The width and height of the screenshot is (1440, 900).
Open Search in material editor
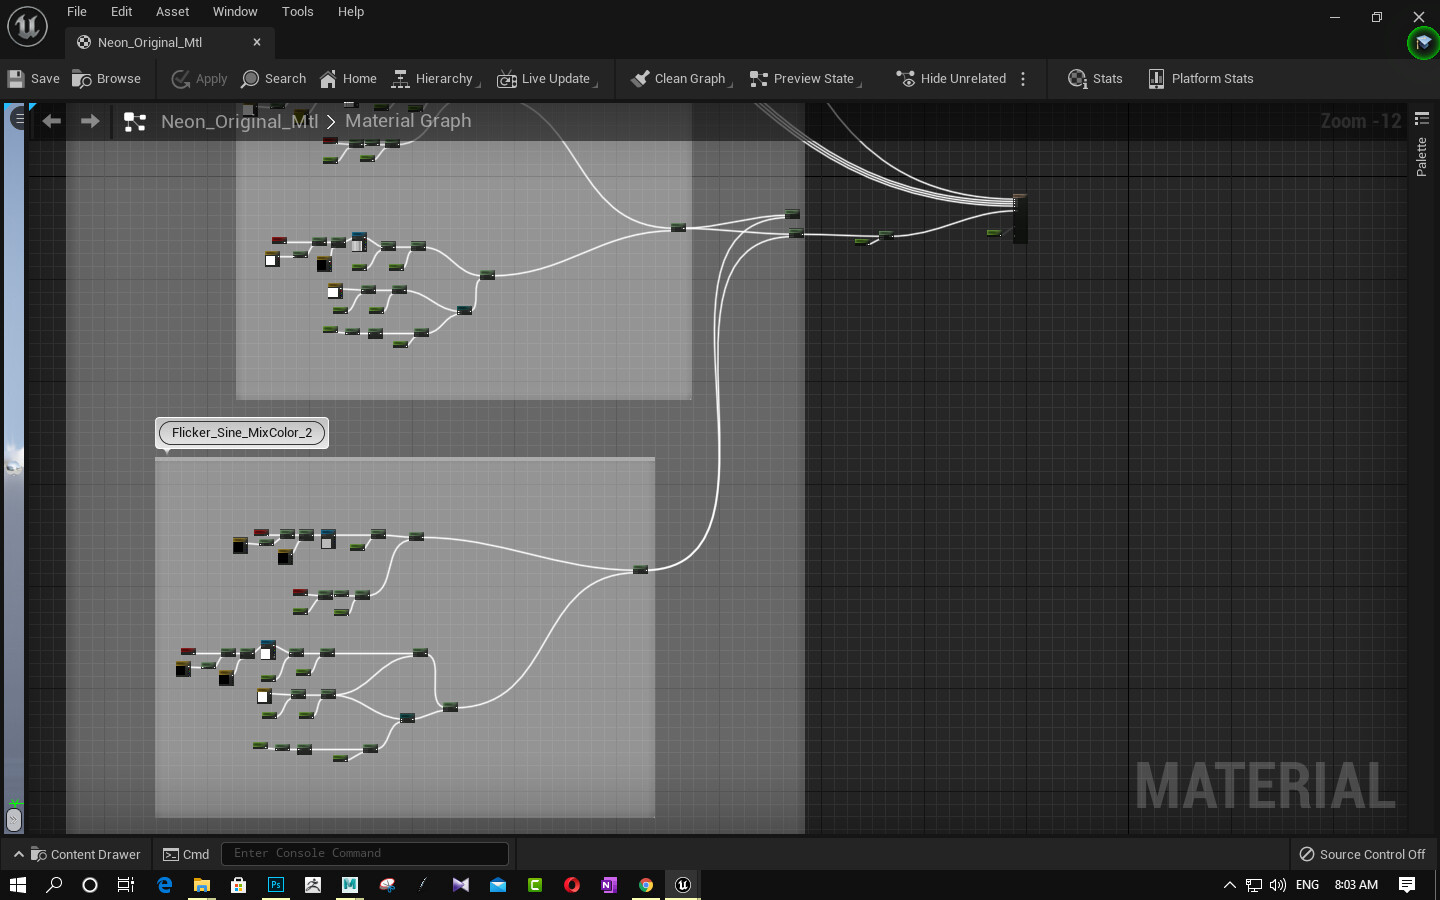[x=274, y=79]
